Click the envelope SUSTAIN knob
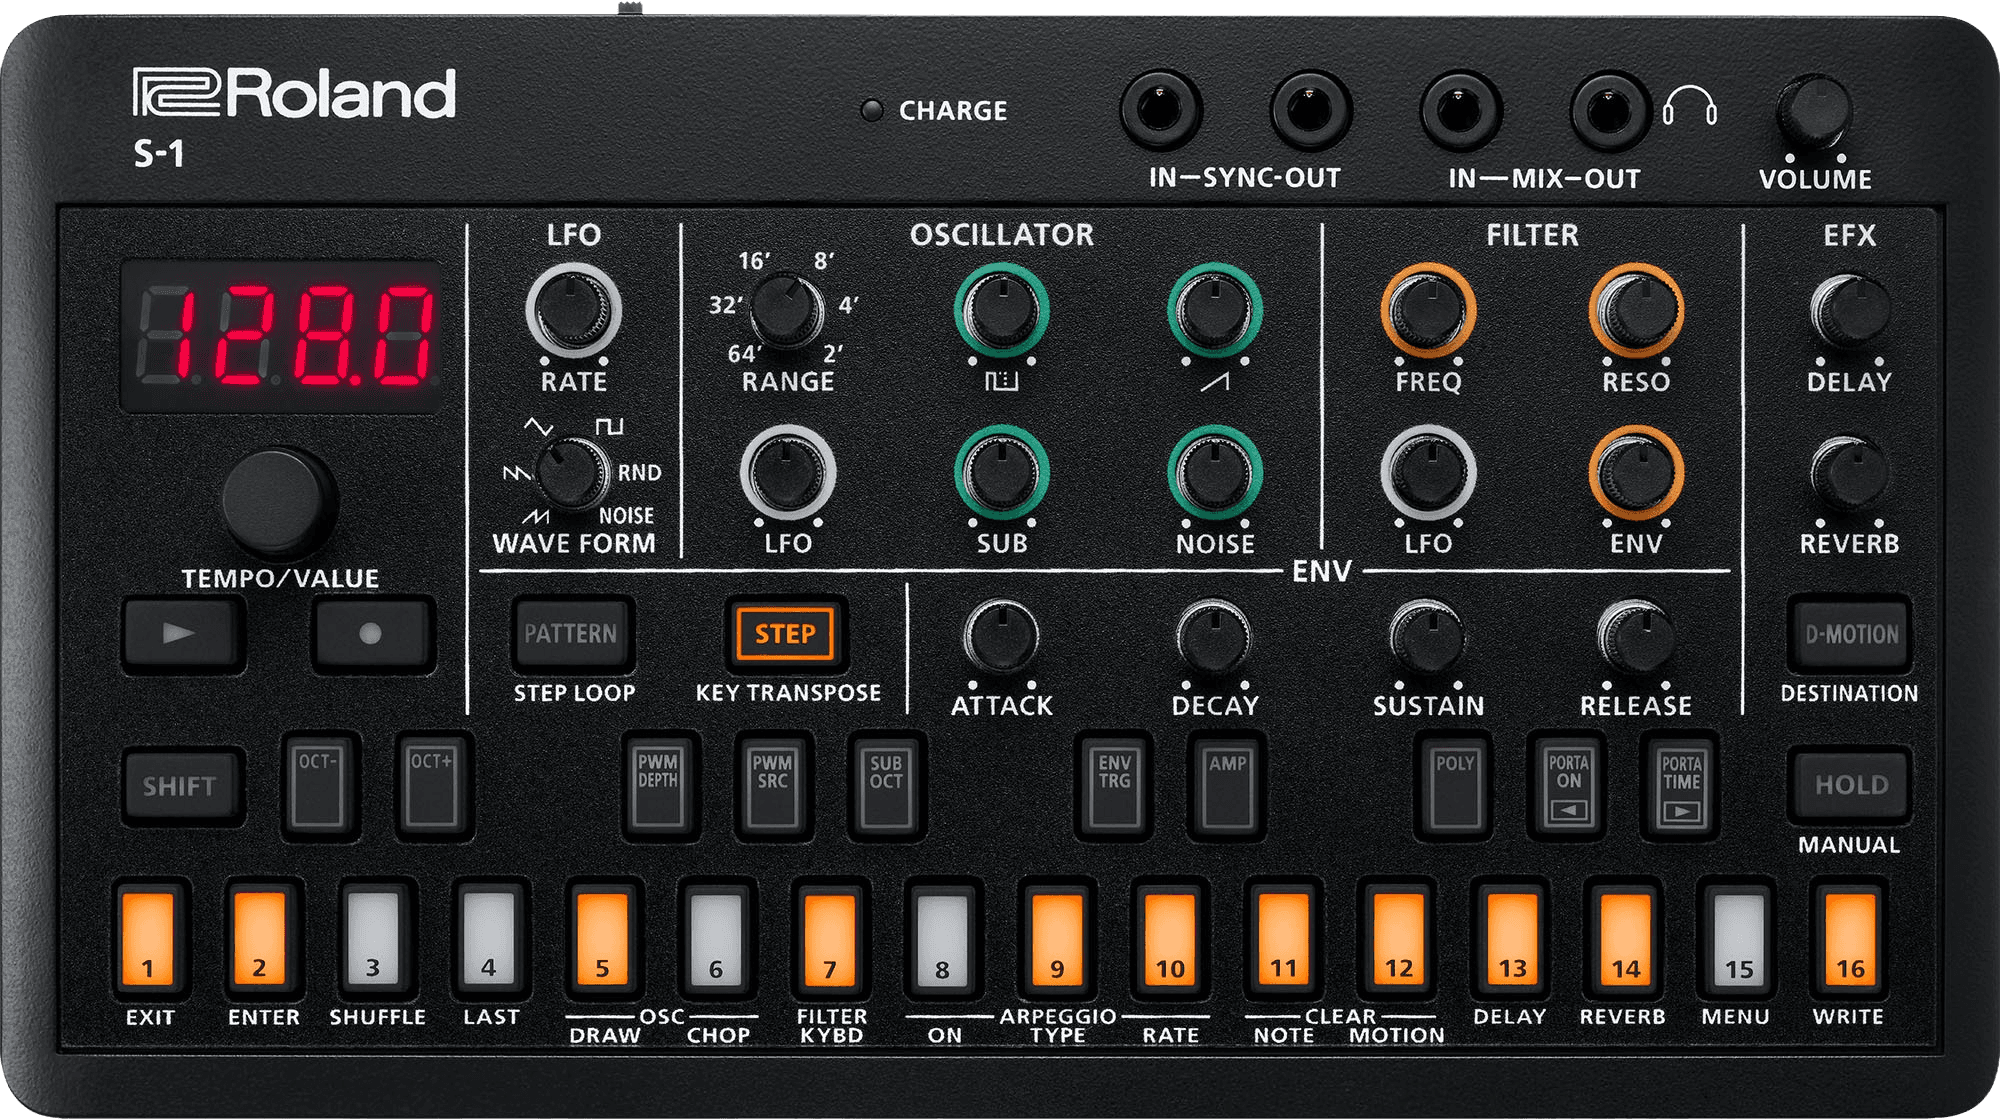 pyautogui.click(x=1428, y=637)
